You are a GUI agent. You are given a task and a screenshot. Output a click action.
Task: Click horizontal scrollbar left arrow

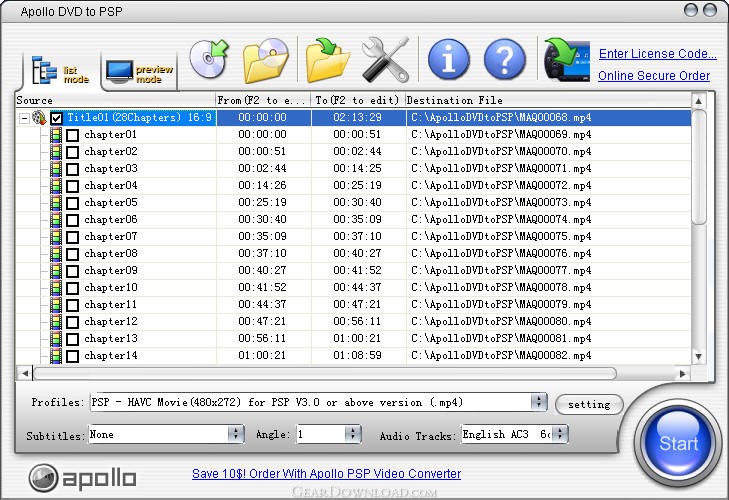(x=25, y=373)
